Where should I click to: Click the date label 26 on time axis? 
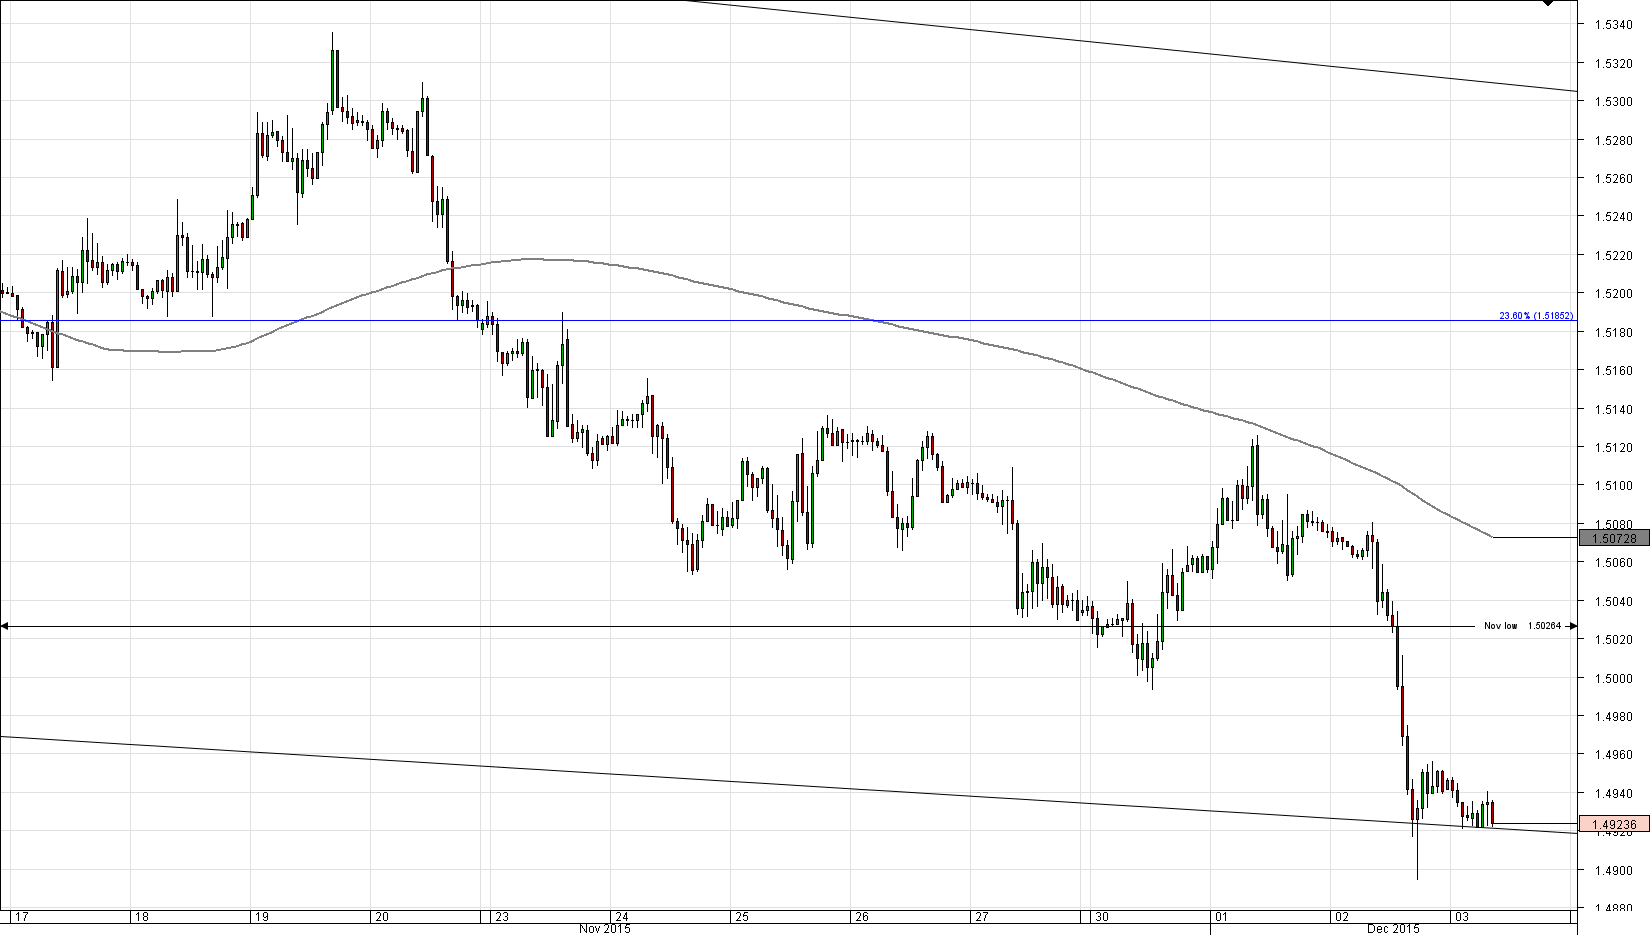[861, 916]
